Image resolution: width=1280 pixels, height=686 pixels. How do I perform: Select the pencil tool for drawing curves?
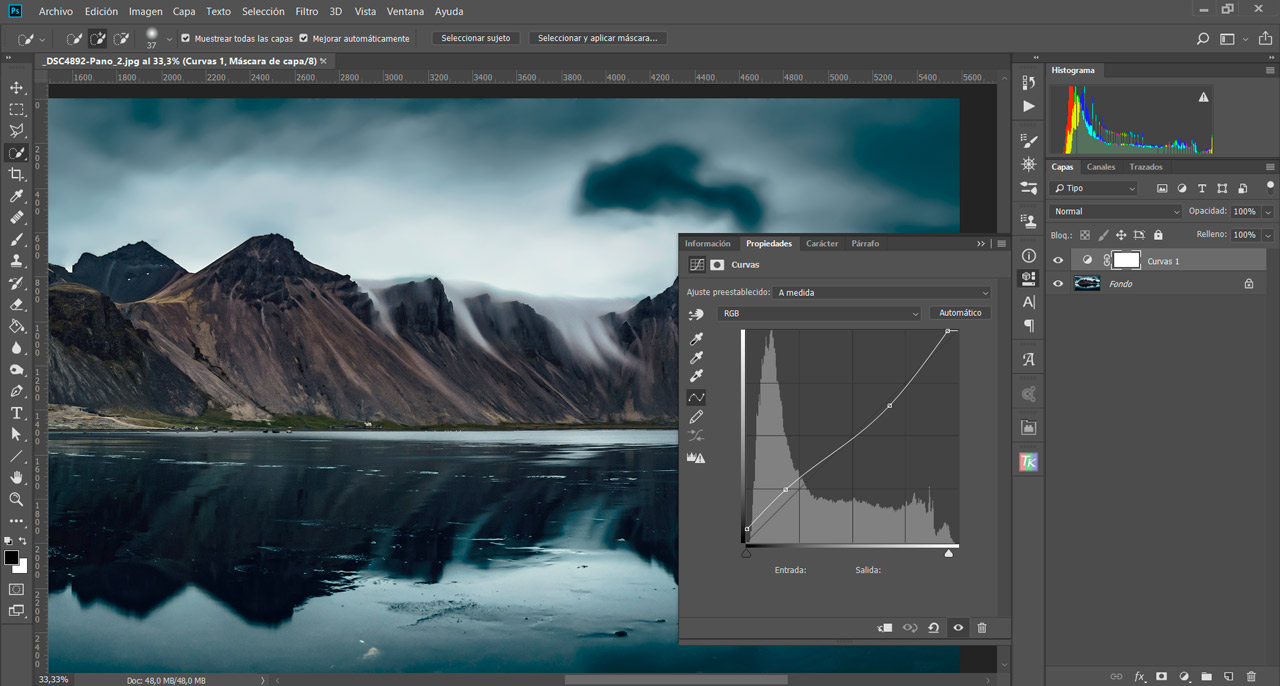696,416
